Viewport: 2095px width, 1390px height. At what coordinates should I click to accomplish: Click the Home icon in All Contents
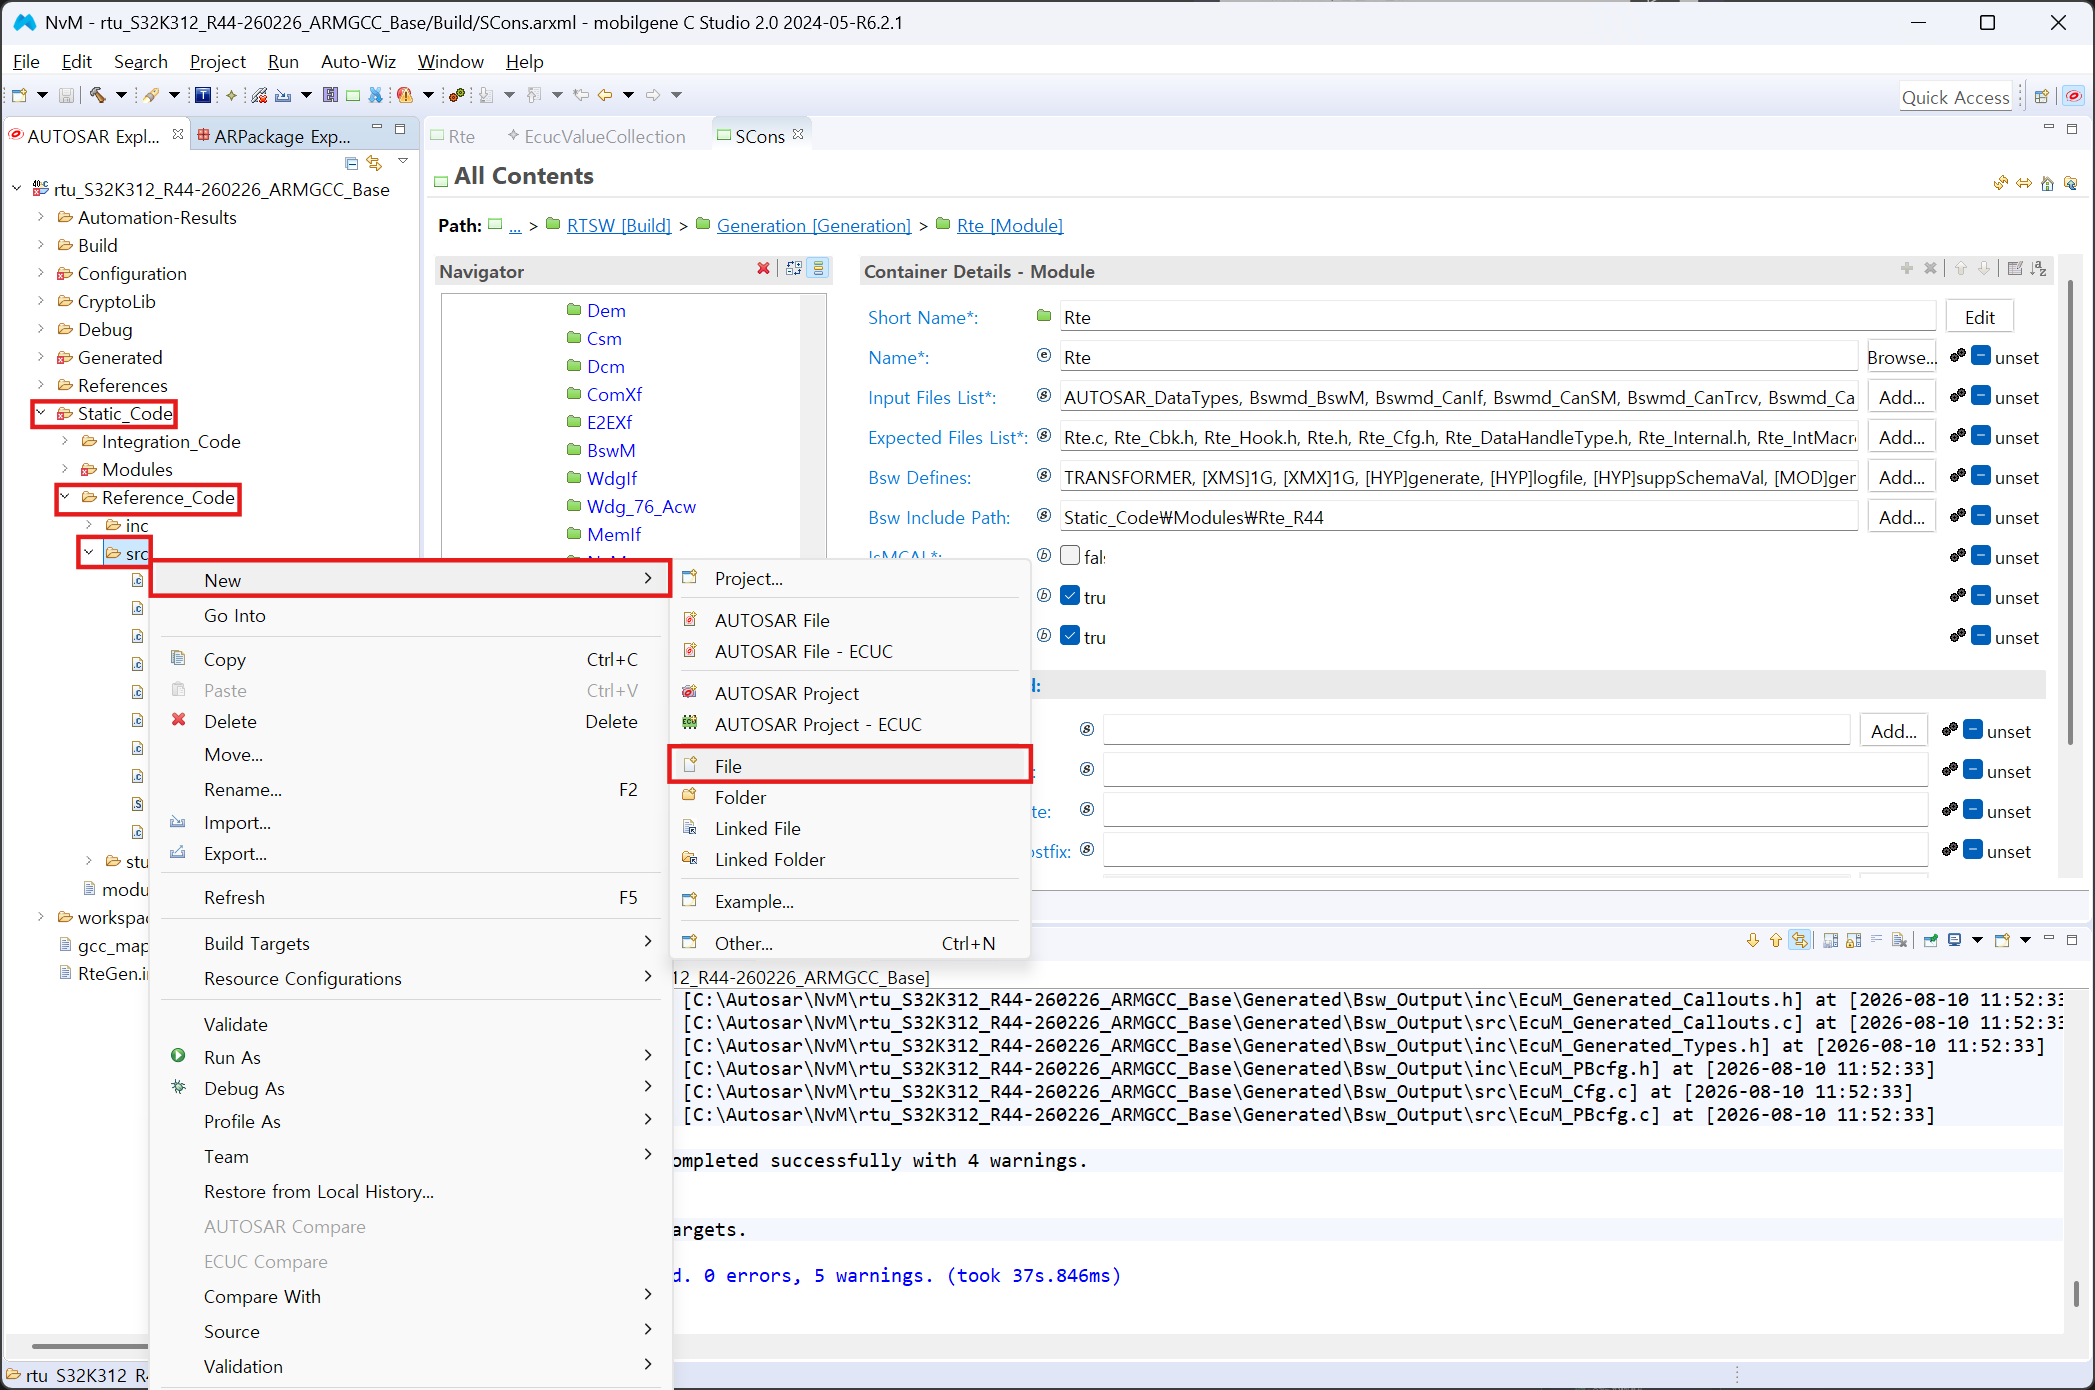(x=2048, y=183)
